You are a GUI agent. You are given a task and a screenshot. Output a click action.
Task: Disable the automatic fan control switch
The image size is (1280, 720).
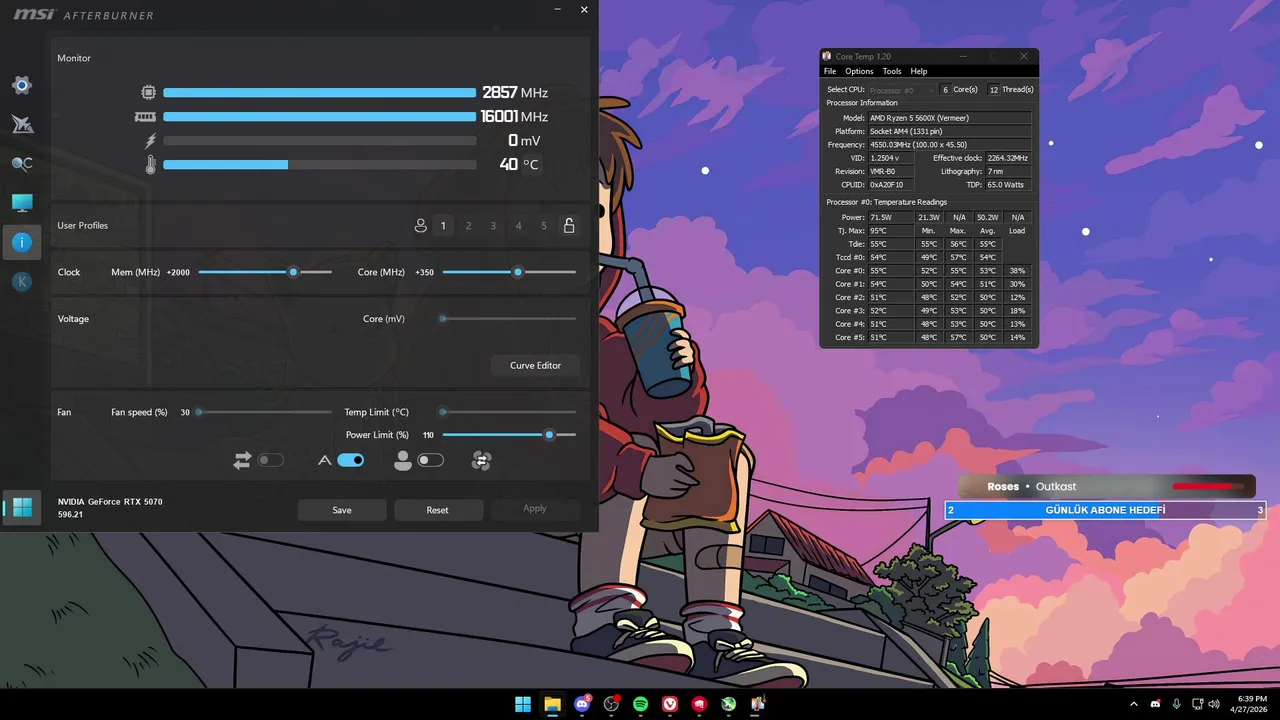click(x=351, y=460)
